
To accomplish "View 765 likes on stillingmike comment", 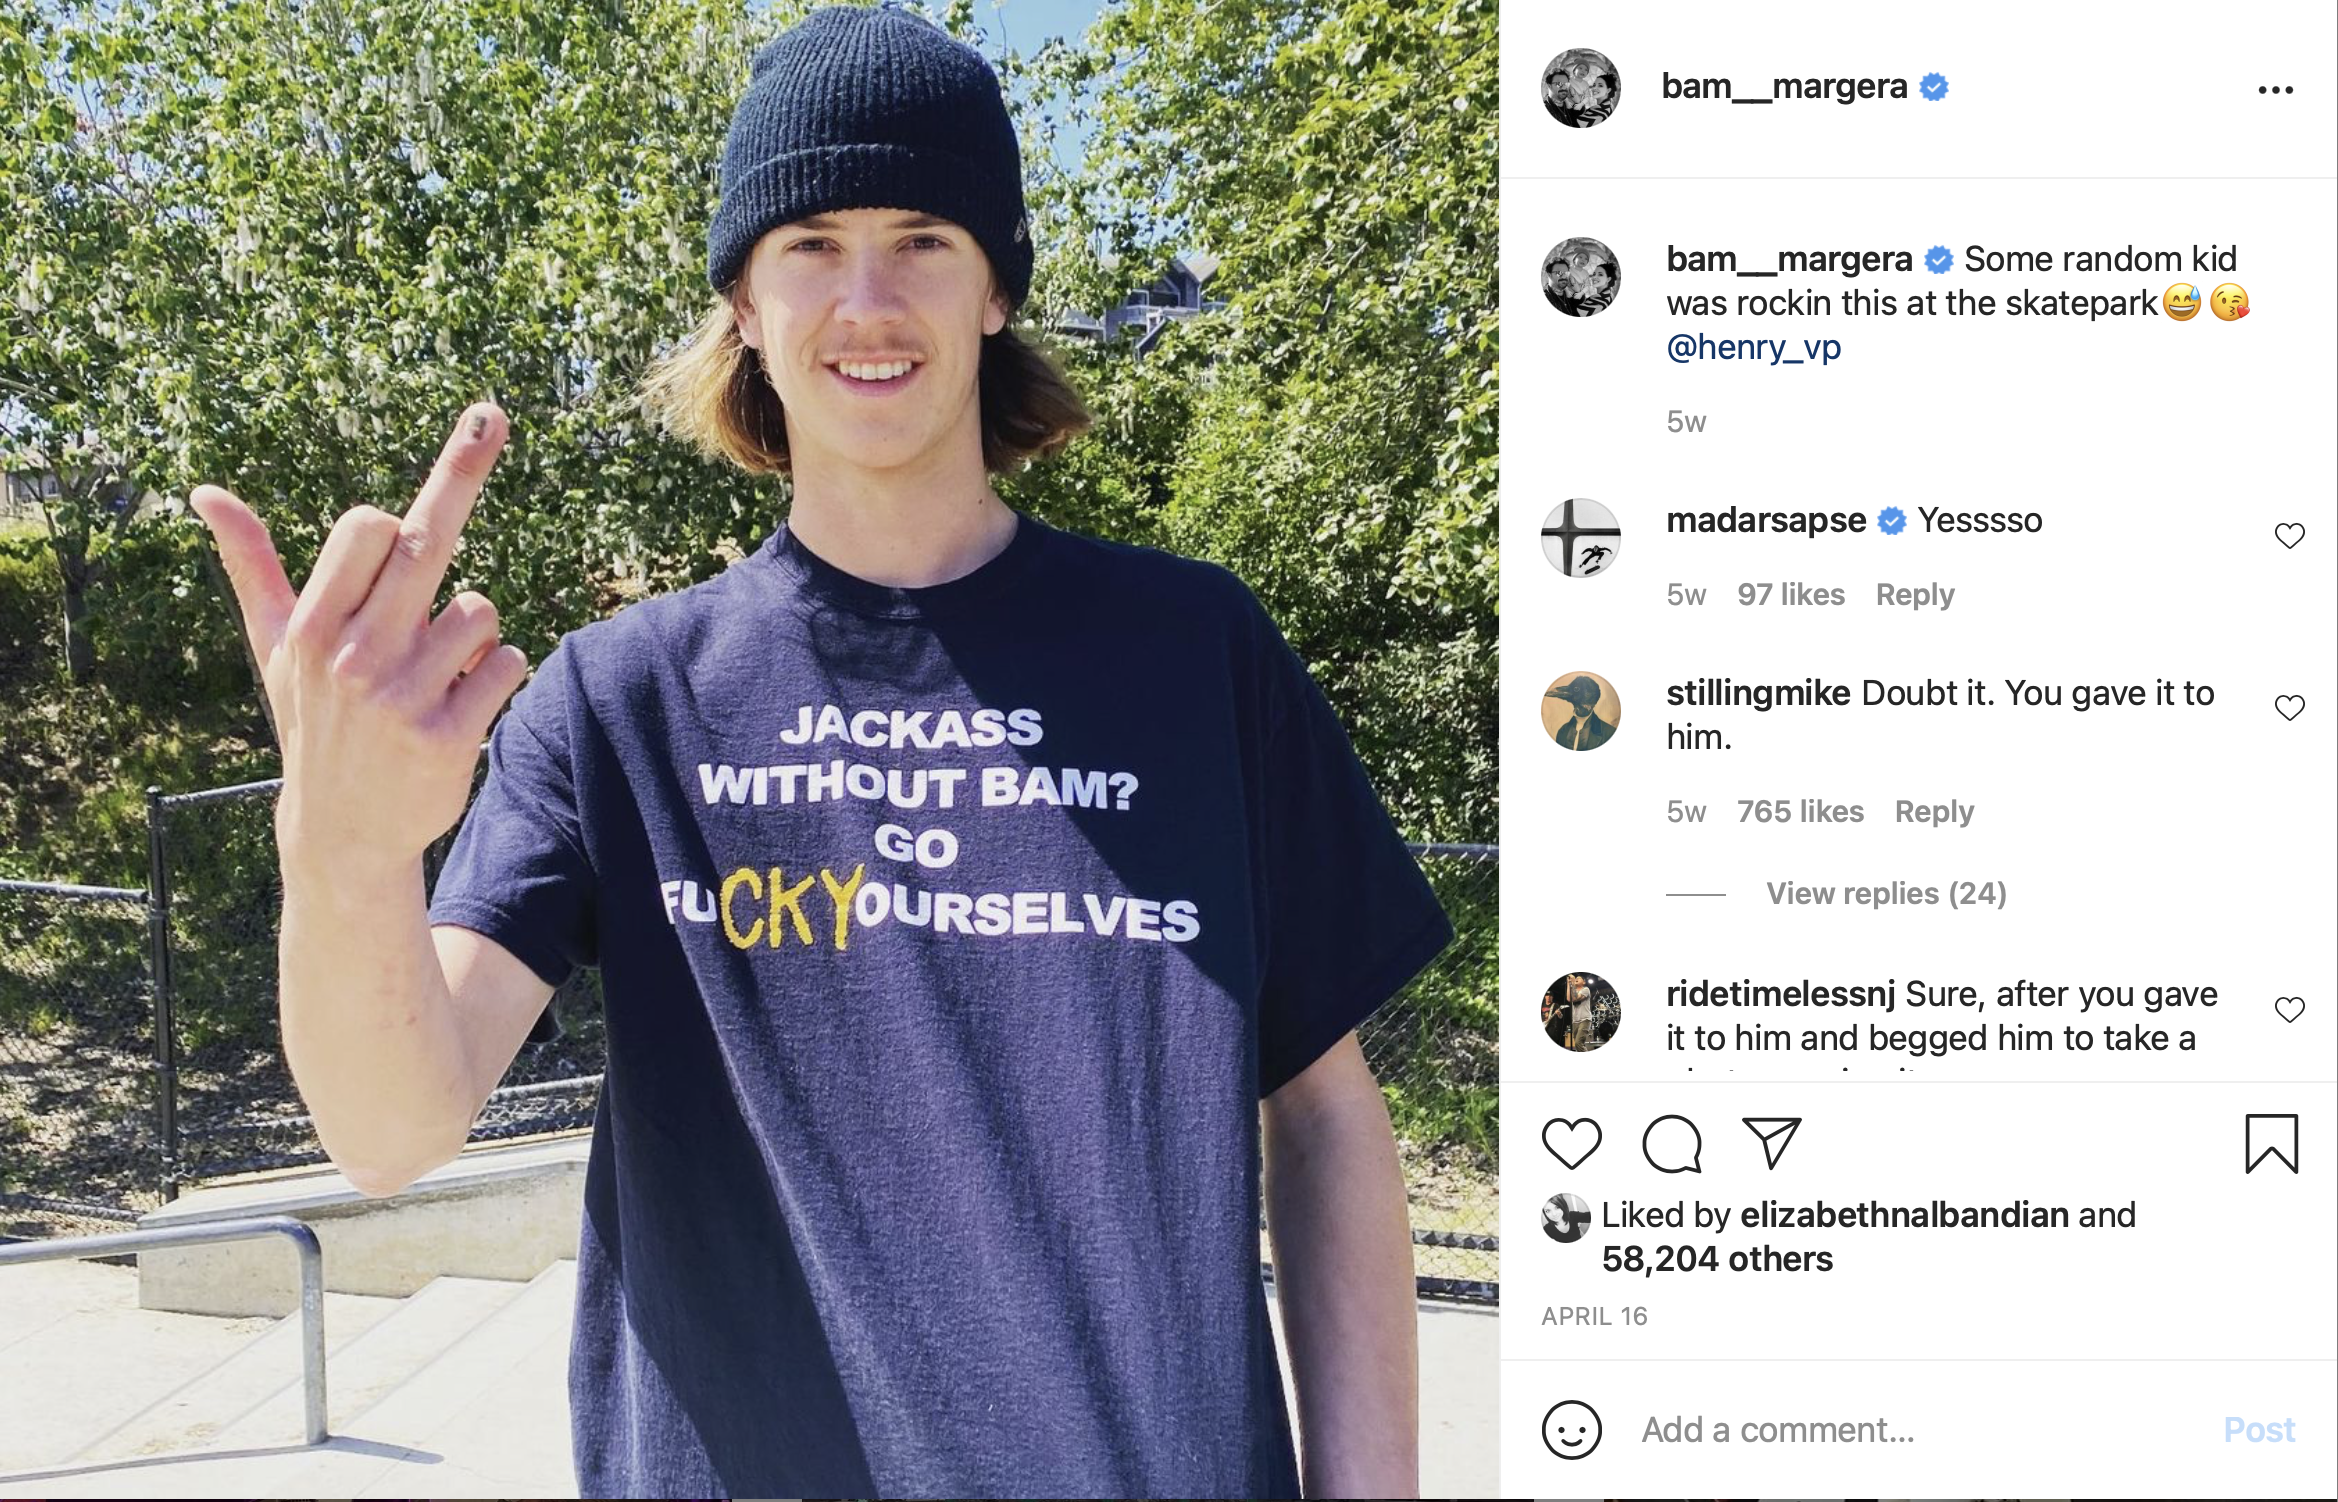I will click(x=1800, y=811).
